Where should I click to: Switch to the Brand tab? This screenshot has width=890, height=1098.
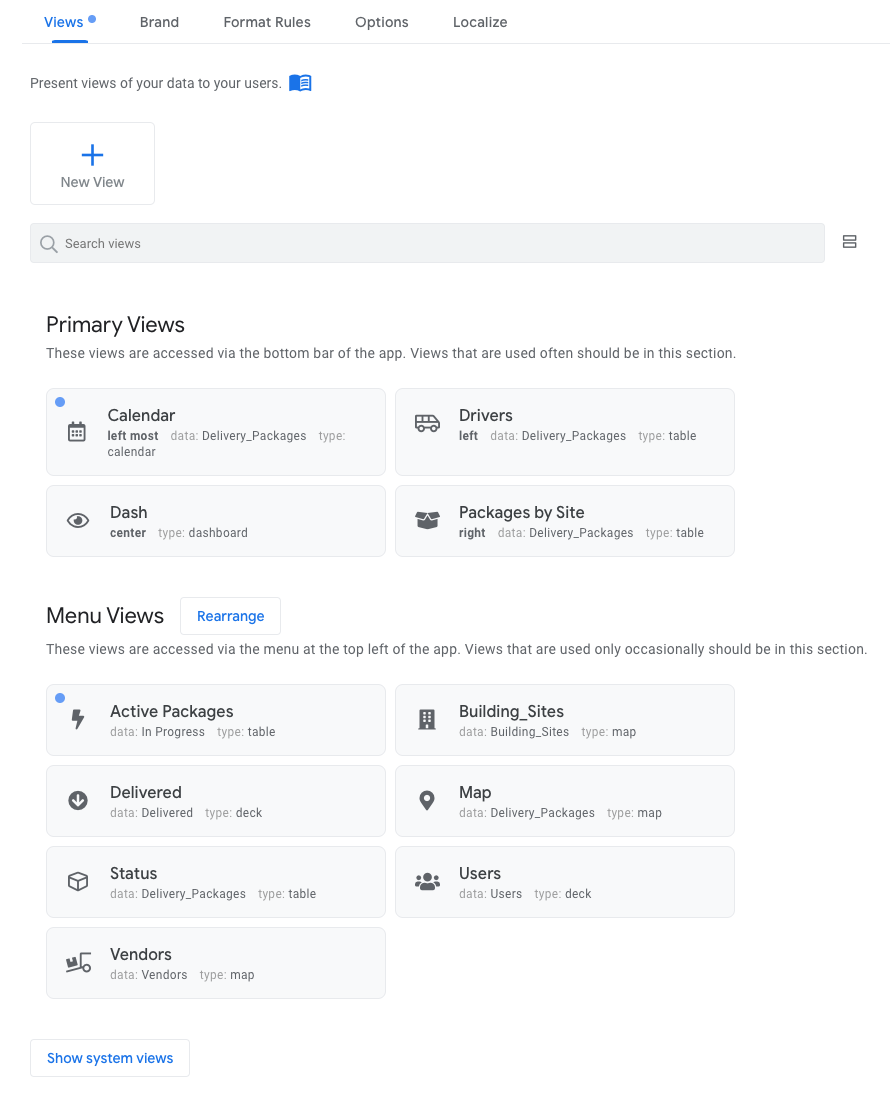point(159,21)
